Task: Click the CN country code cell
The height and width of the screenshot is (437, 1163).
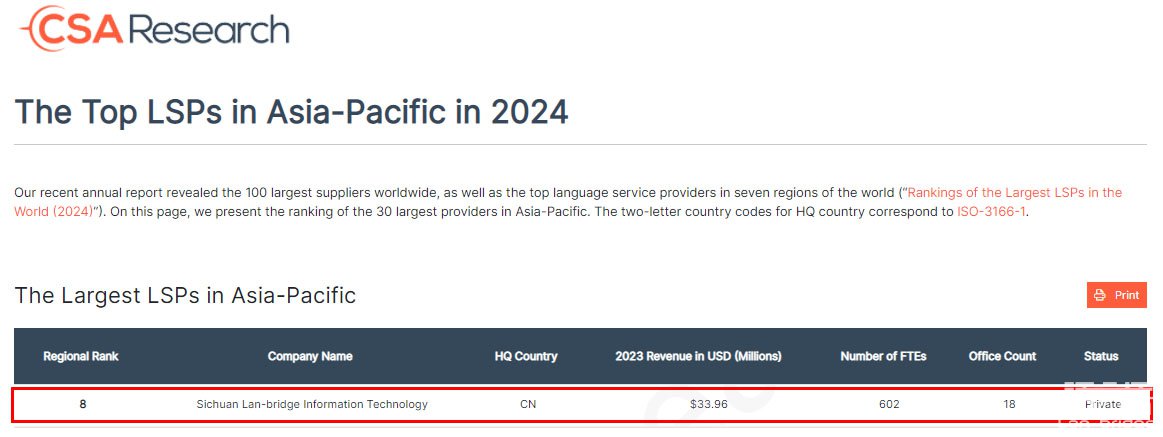Action: (x=528, y=404)
